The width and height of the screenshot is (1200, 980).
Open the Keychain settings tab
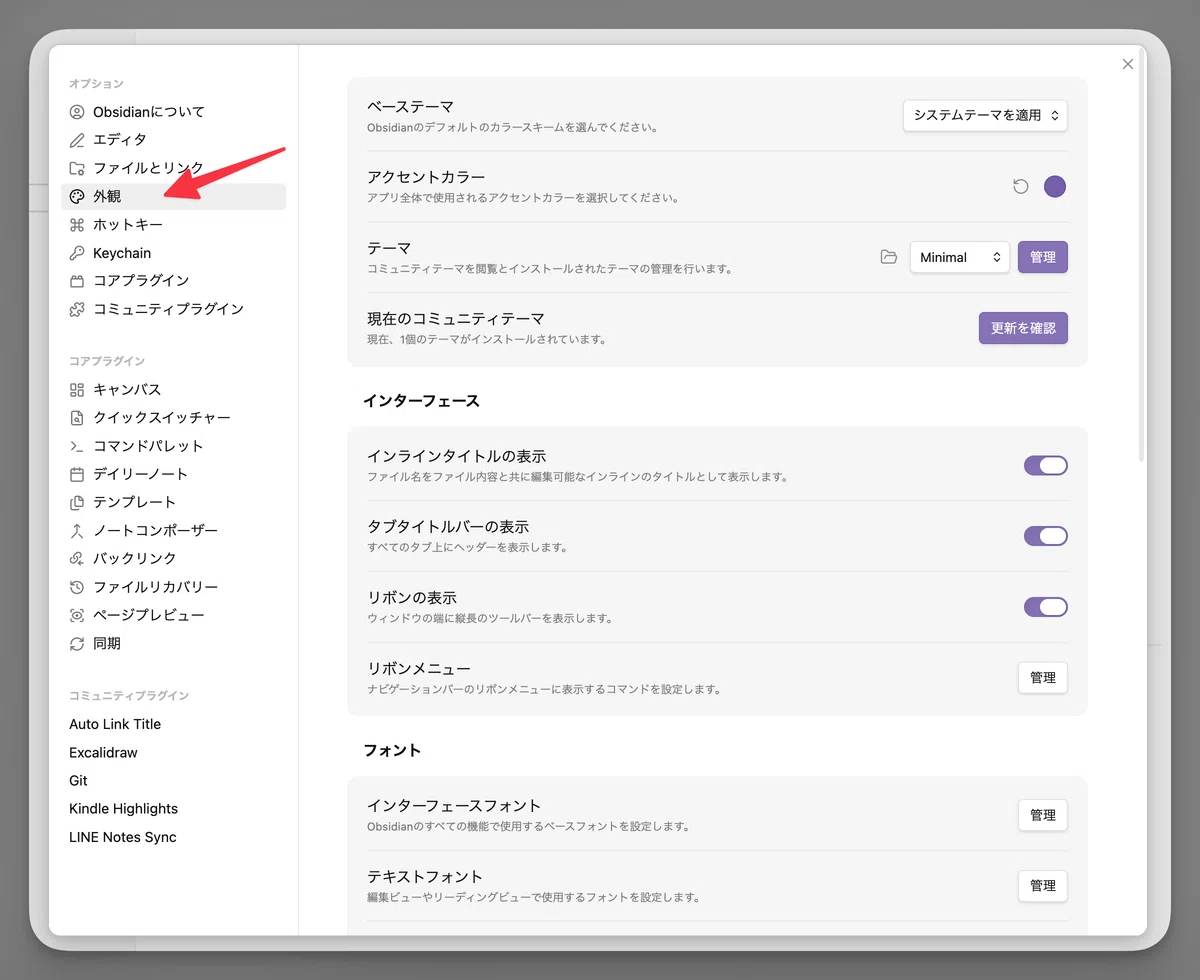pyautogui.click(x=173, y=253)
